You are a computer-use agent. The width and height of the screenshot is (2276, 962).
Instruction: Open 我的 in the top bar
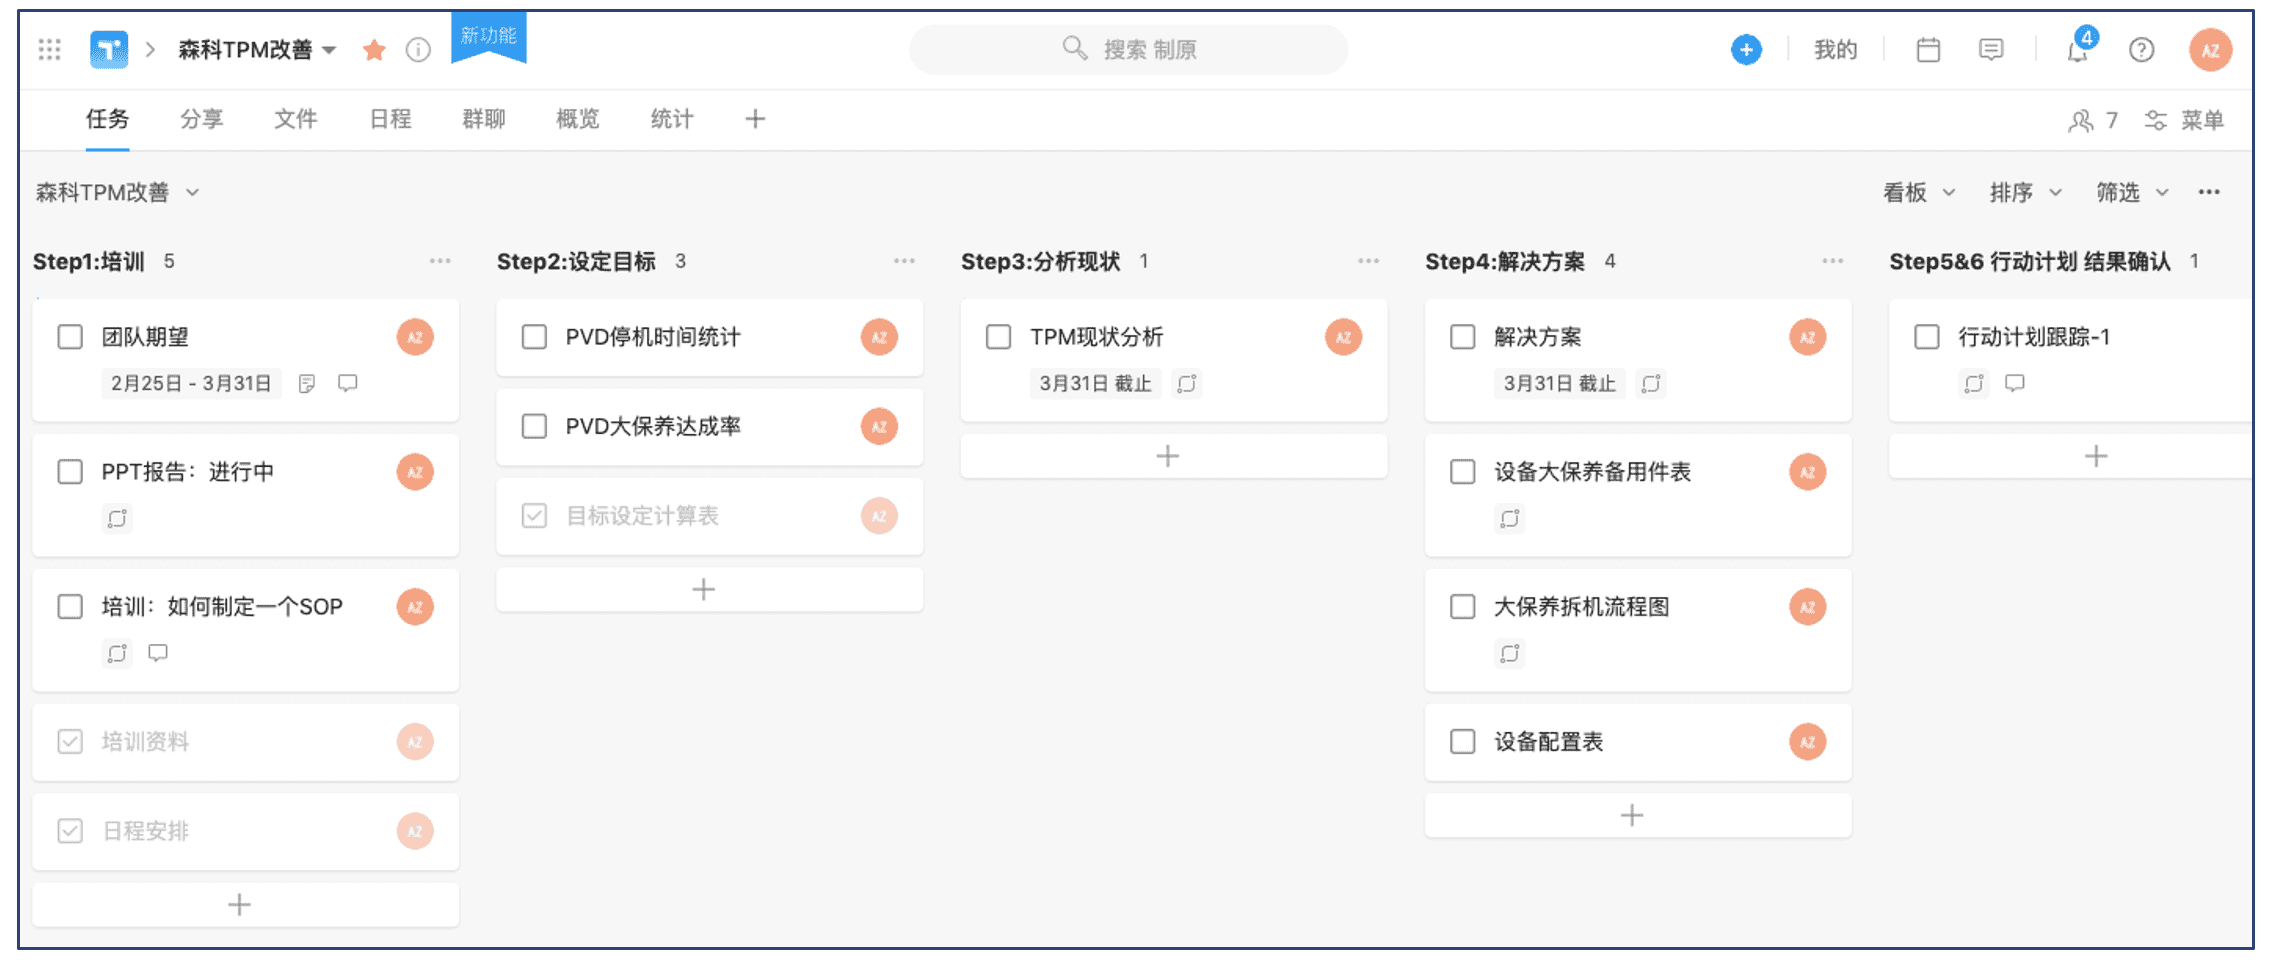coord(1835,50)
